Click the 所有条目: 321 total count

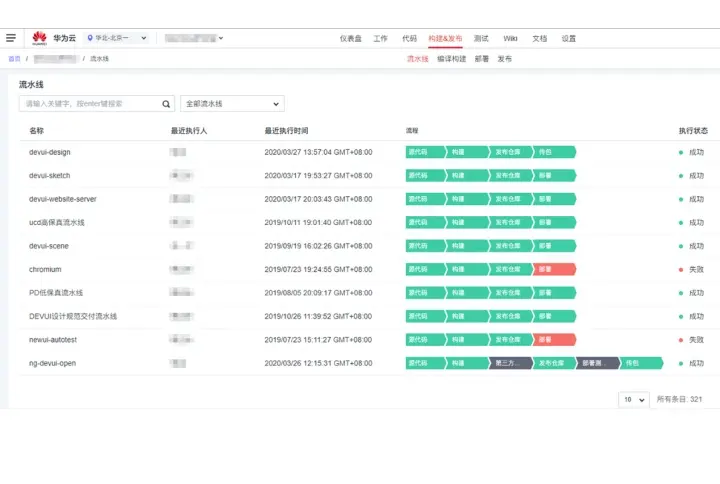[680, 399]
